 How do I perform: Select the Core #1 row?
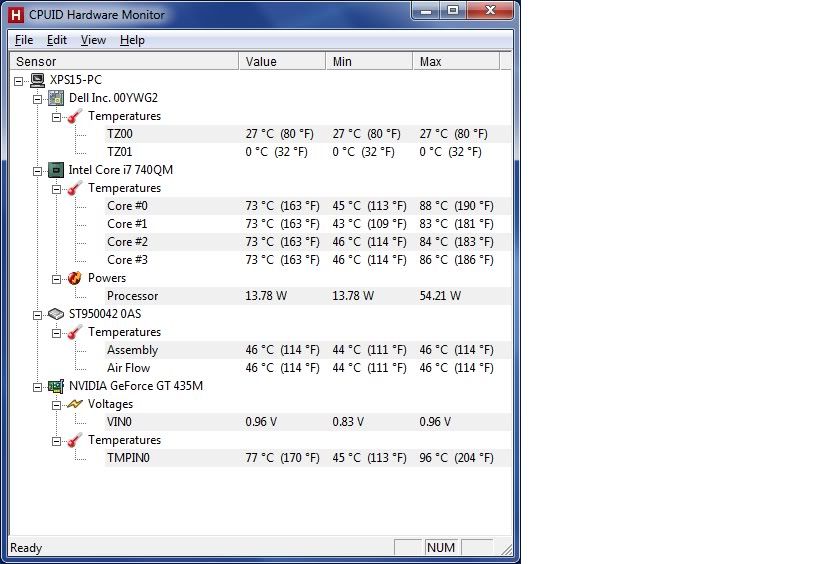[308, 224]
